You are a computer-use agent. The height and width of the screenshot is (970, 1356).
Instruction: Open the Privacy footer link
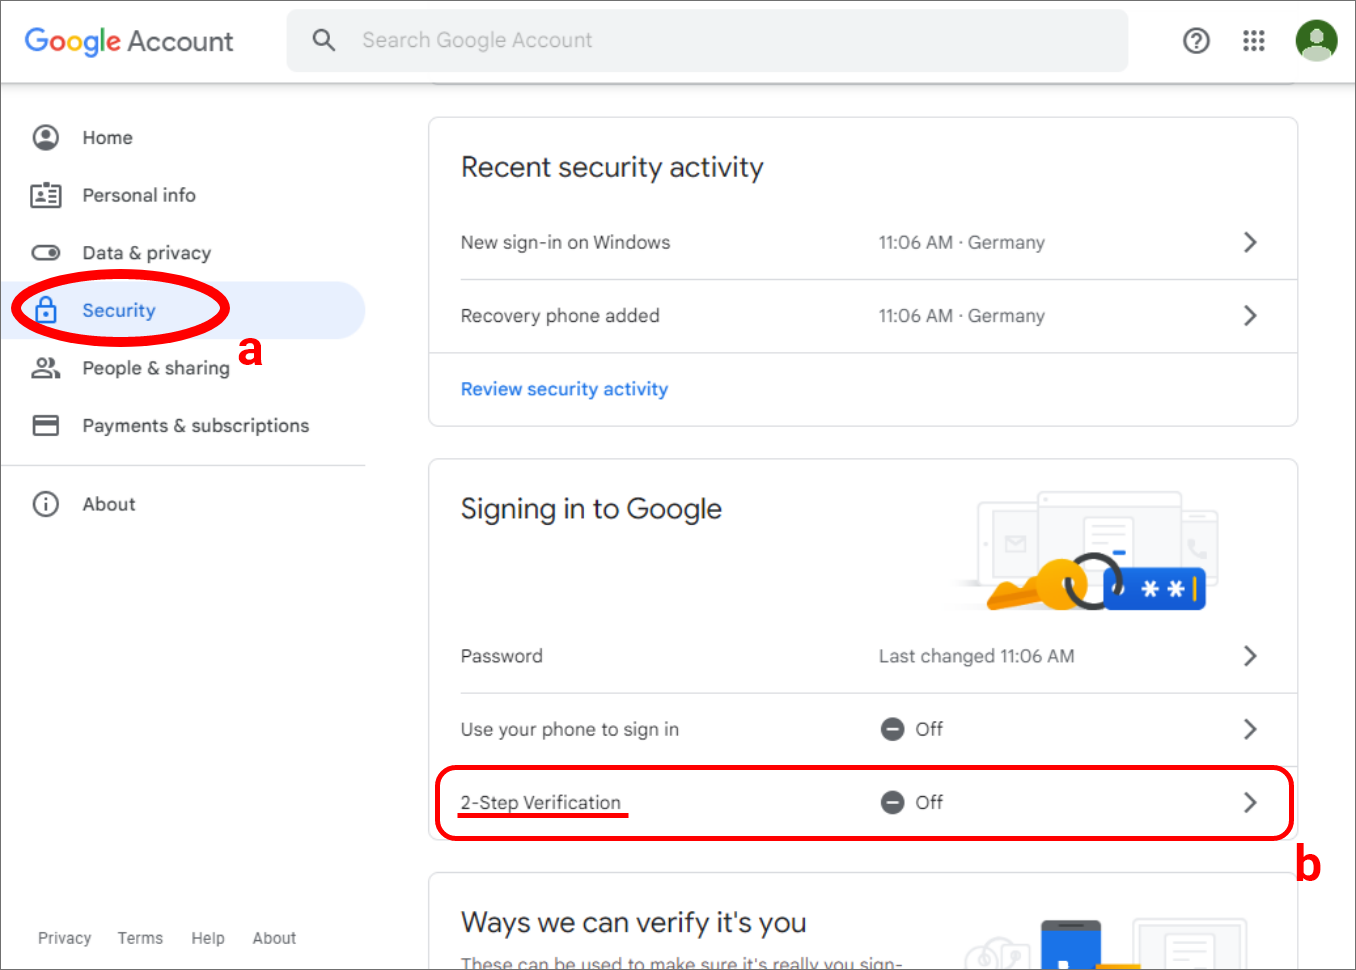64,938
